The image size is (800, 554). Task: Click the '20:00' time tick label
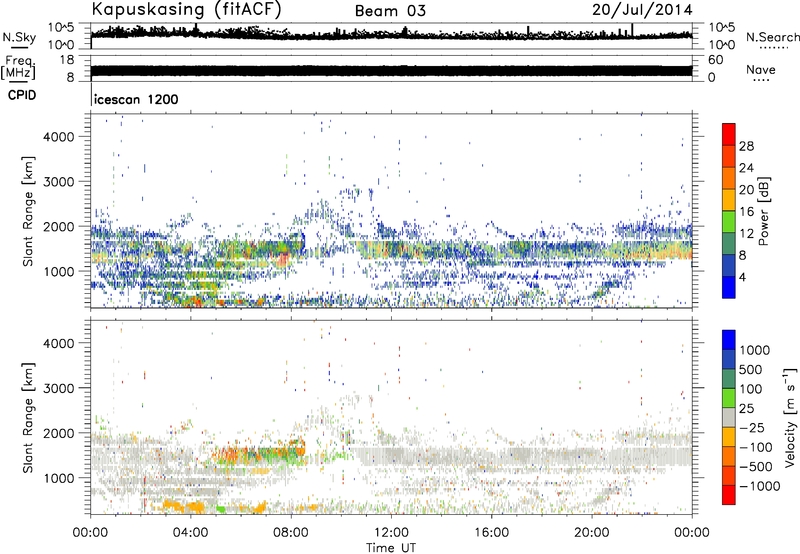pyautogui.click(x=592, y=533)
